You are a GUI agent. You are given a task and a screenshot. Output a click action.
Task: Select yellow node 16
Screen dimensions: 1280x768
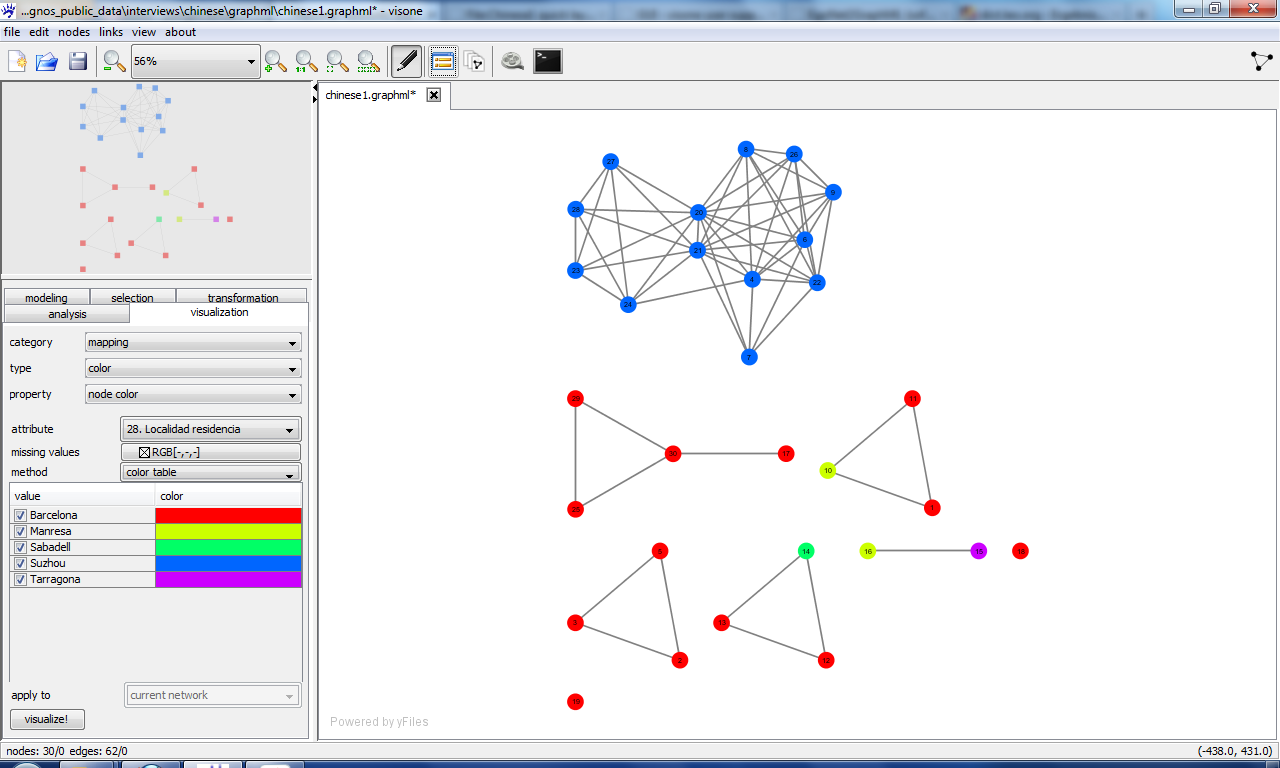[x=868, y=551]
